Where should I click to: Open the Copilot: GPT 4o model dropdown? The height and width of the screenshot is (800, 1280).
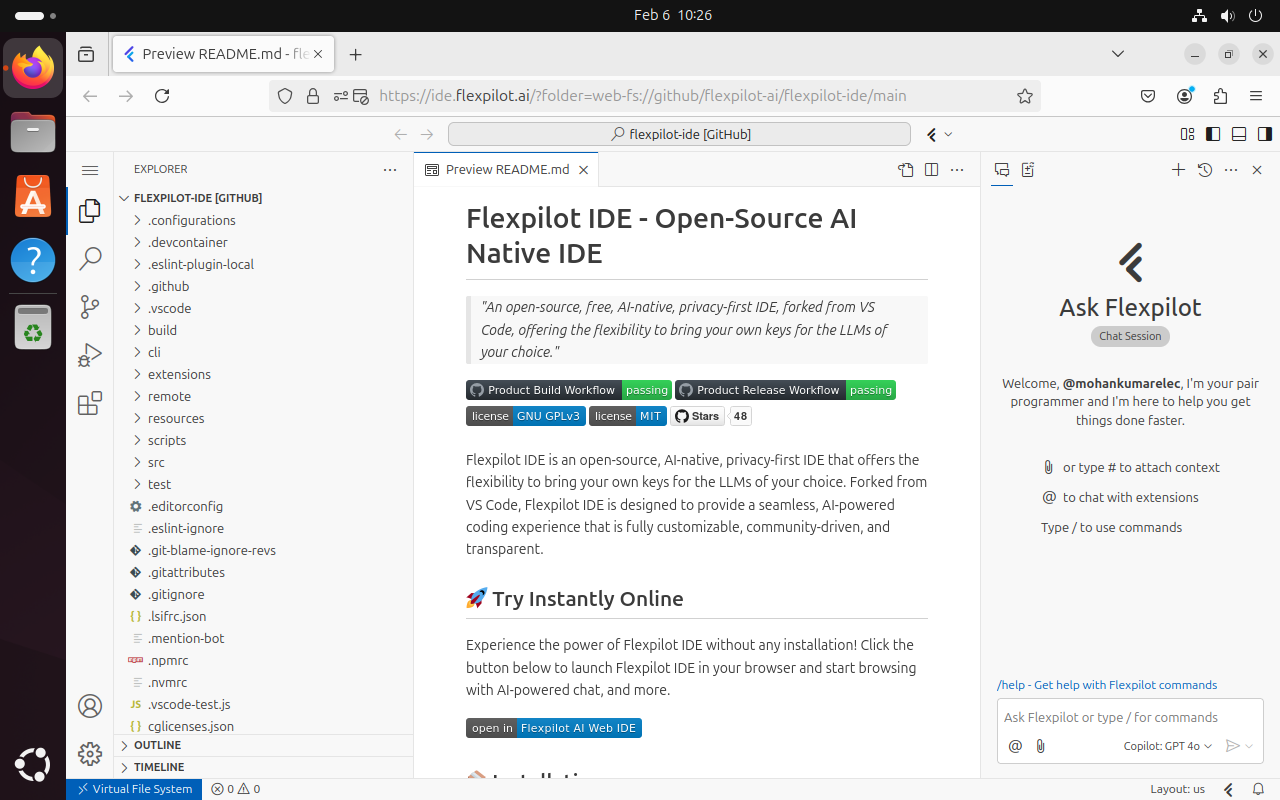[x=1166, y=746]
